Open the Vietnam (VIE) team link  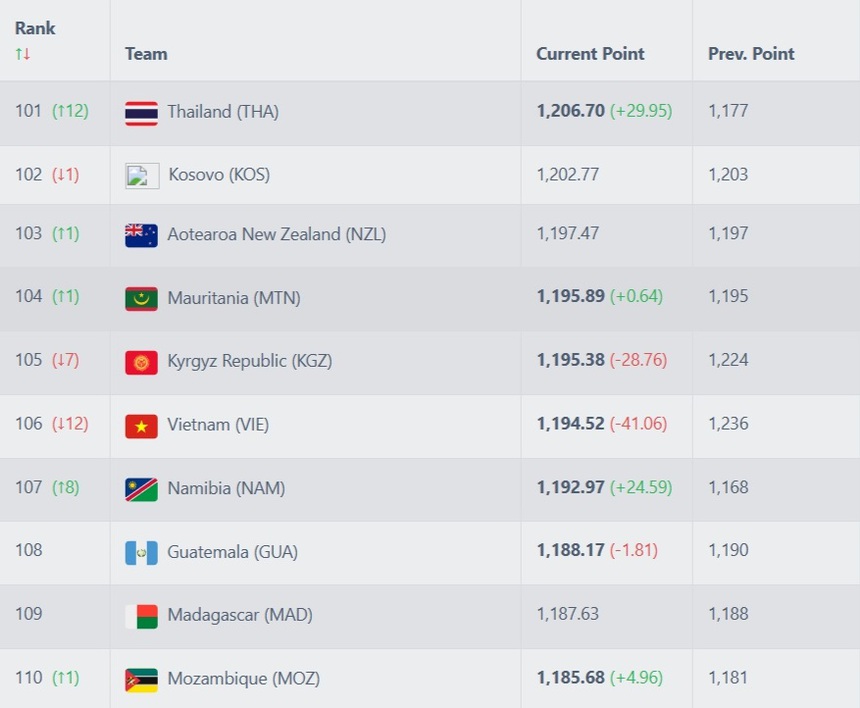(x=218, y=425)
